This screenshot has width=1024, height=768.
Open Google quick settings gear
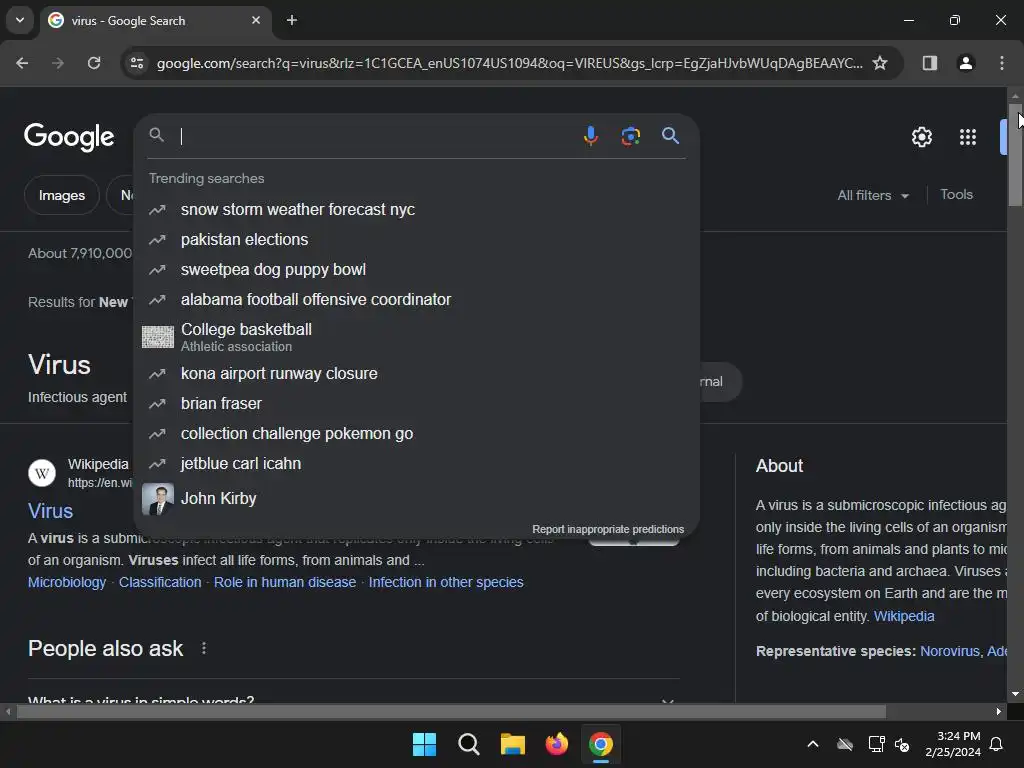(x=921, y=137)
